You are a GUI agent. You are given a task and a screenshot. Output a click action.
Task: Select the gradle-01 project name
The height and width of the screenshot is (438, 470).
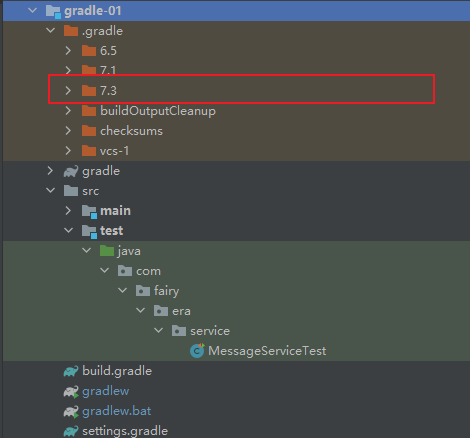pyautogui.click(x=93, y=11)
